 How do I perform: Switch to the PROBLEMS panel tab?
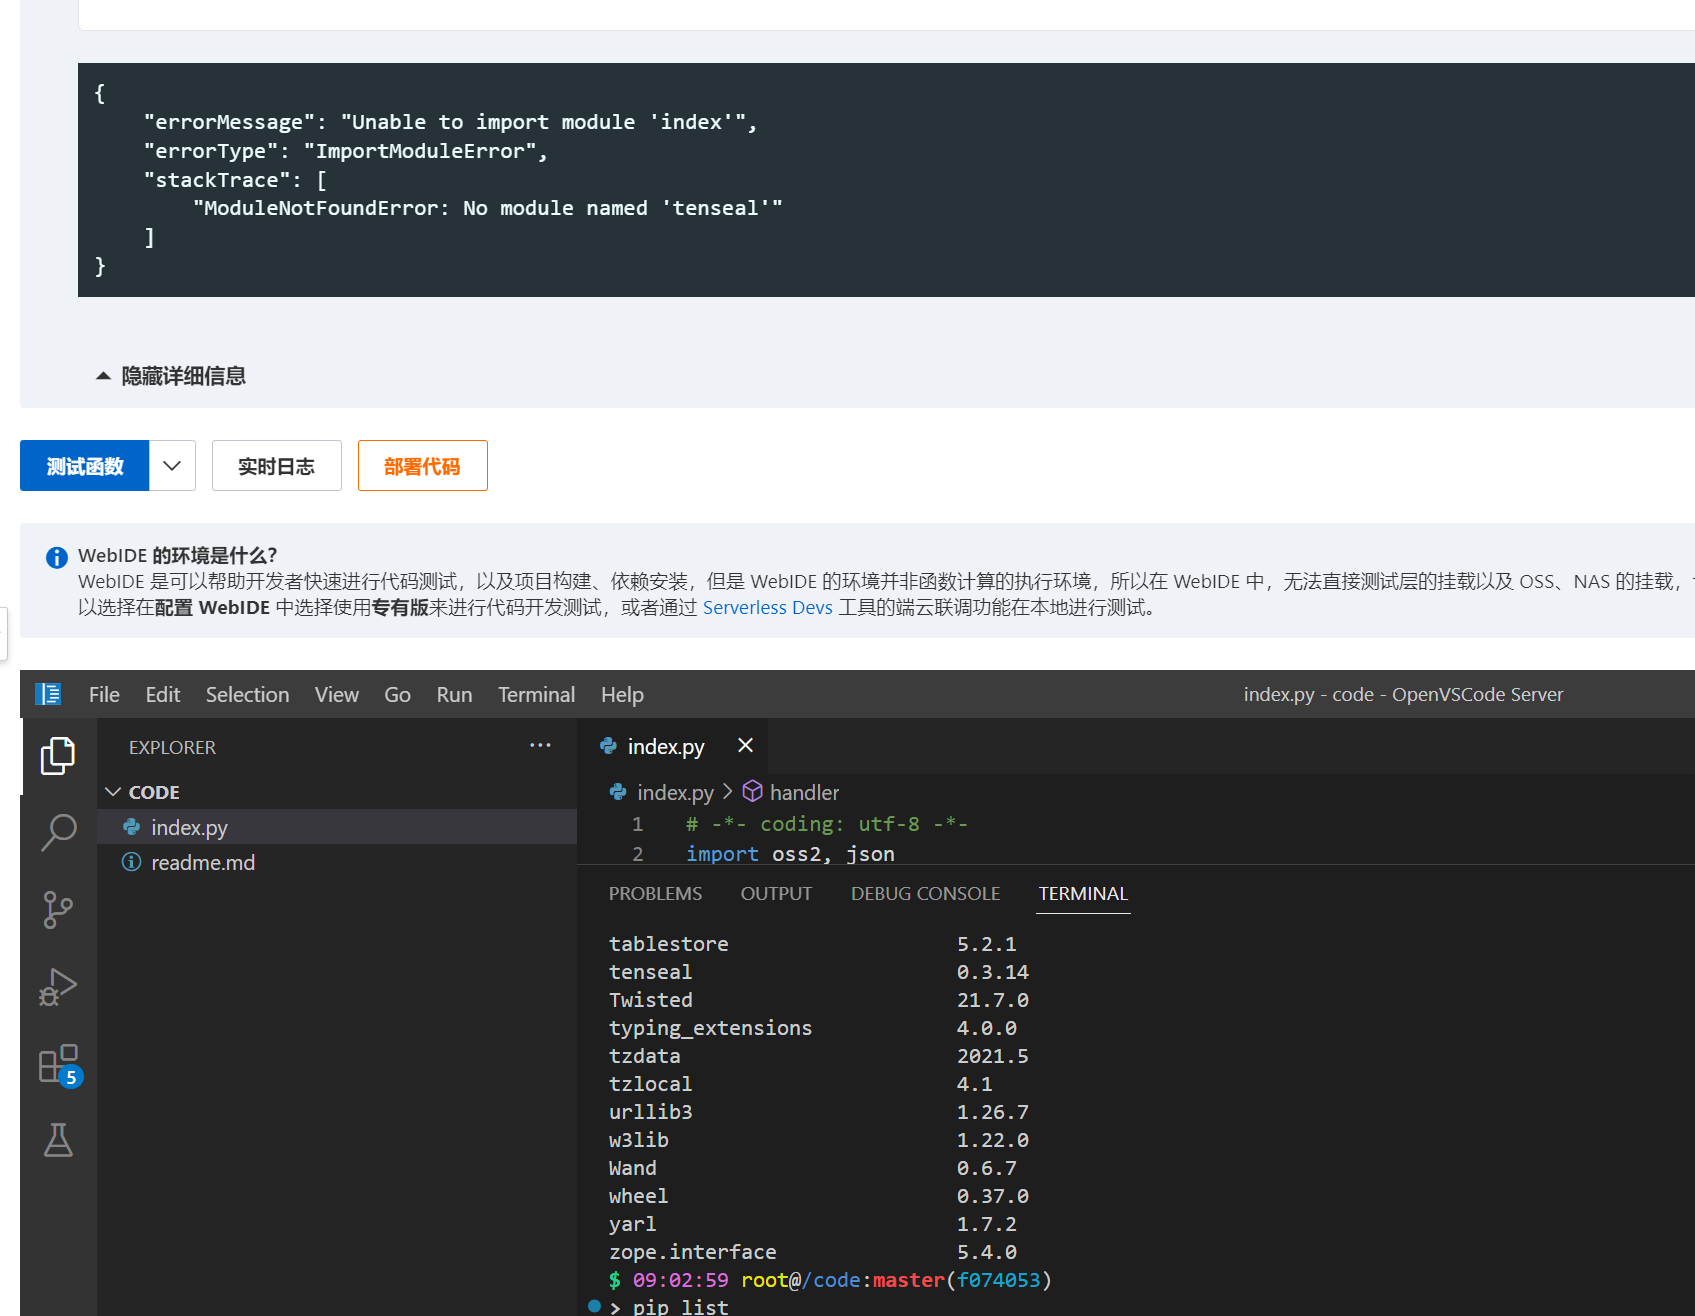[x=655, y=893]
